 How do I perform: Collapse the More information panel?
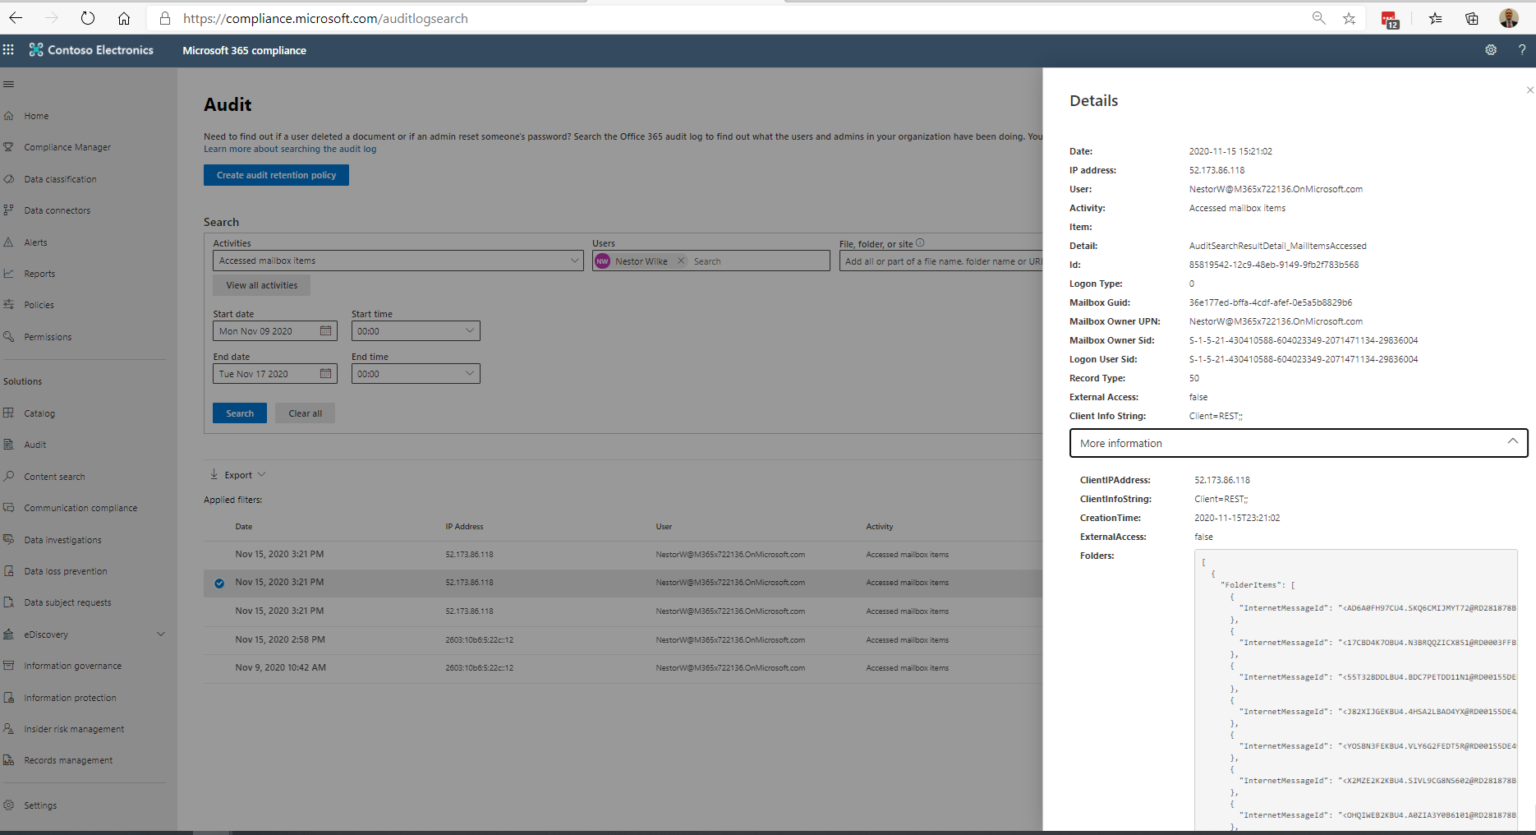click(x=1513, y=442)
